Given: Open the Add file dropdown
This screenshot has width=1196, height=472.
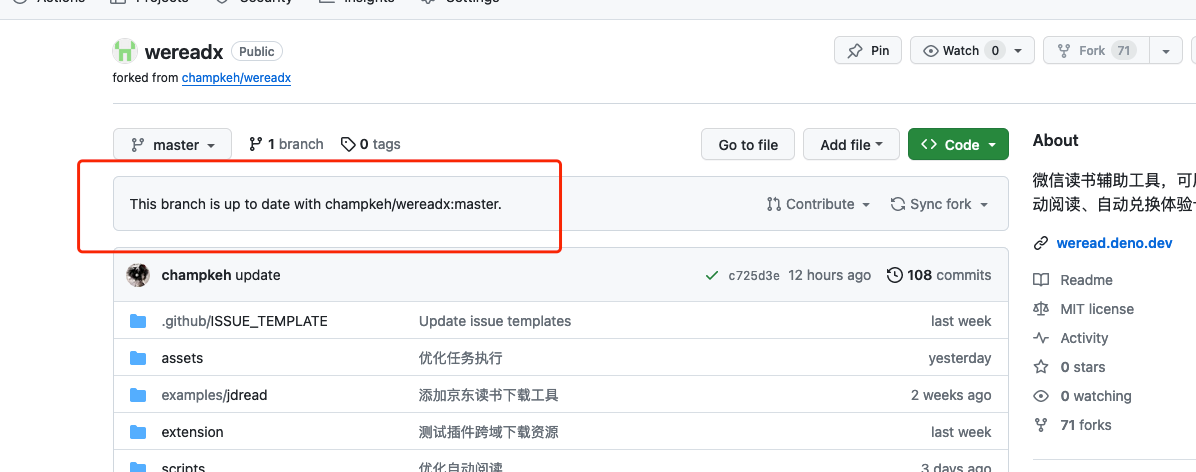Looking at the screenshot, I should point(851,144).
